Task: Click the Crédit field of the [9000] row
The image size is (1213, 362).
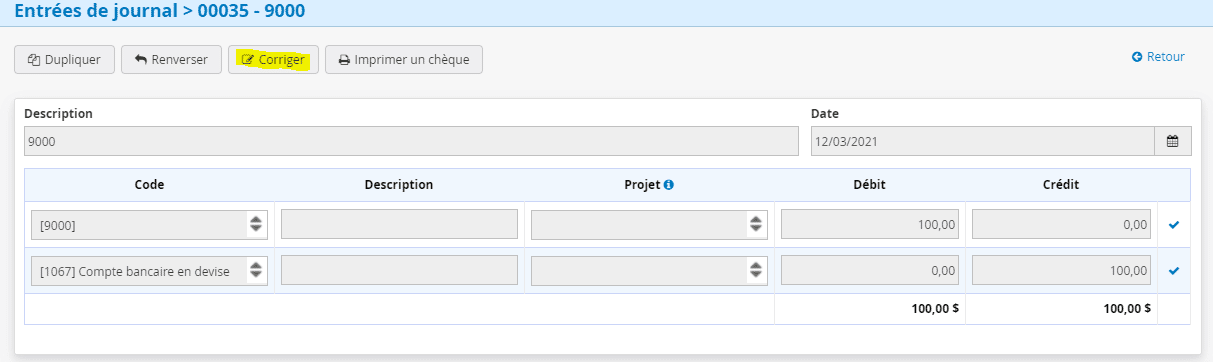Action: [x=1062, y=225]
